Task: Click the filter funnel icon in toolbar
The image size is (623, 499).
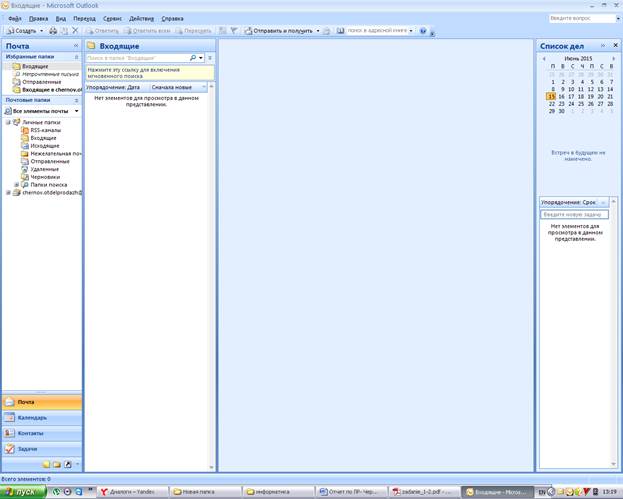Action: 234,31
